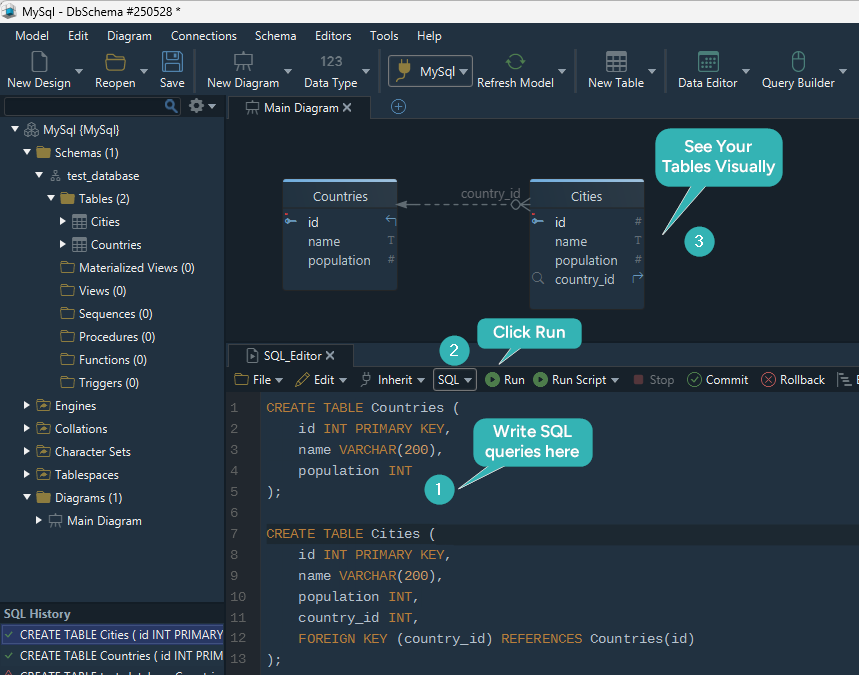Click the Commit checkmark icon

tap(694, 380)
